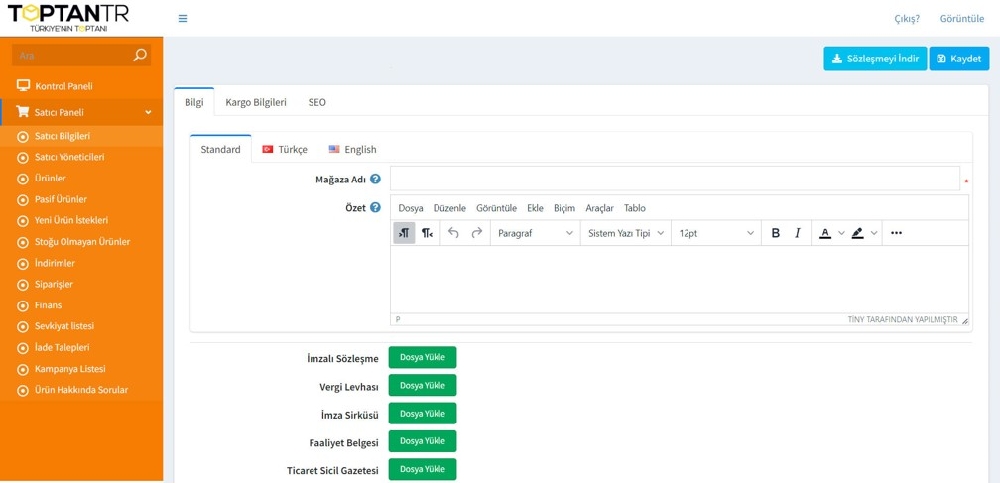Image resolution: width=1000 pixels, height=483 pixels.
Task: Open the hamburger sidebar menu icon
Action: (x=183, y=19)
